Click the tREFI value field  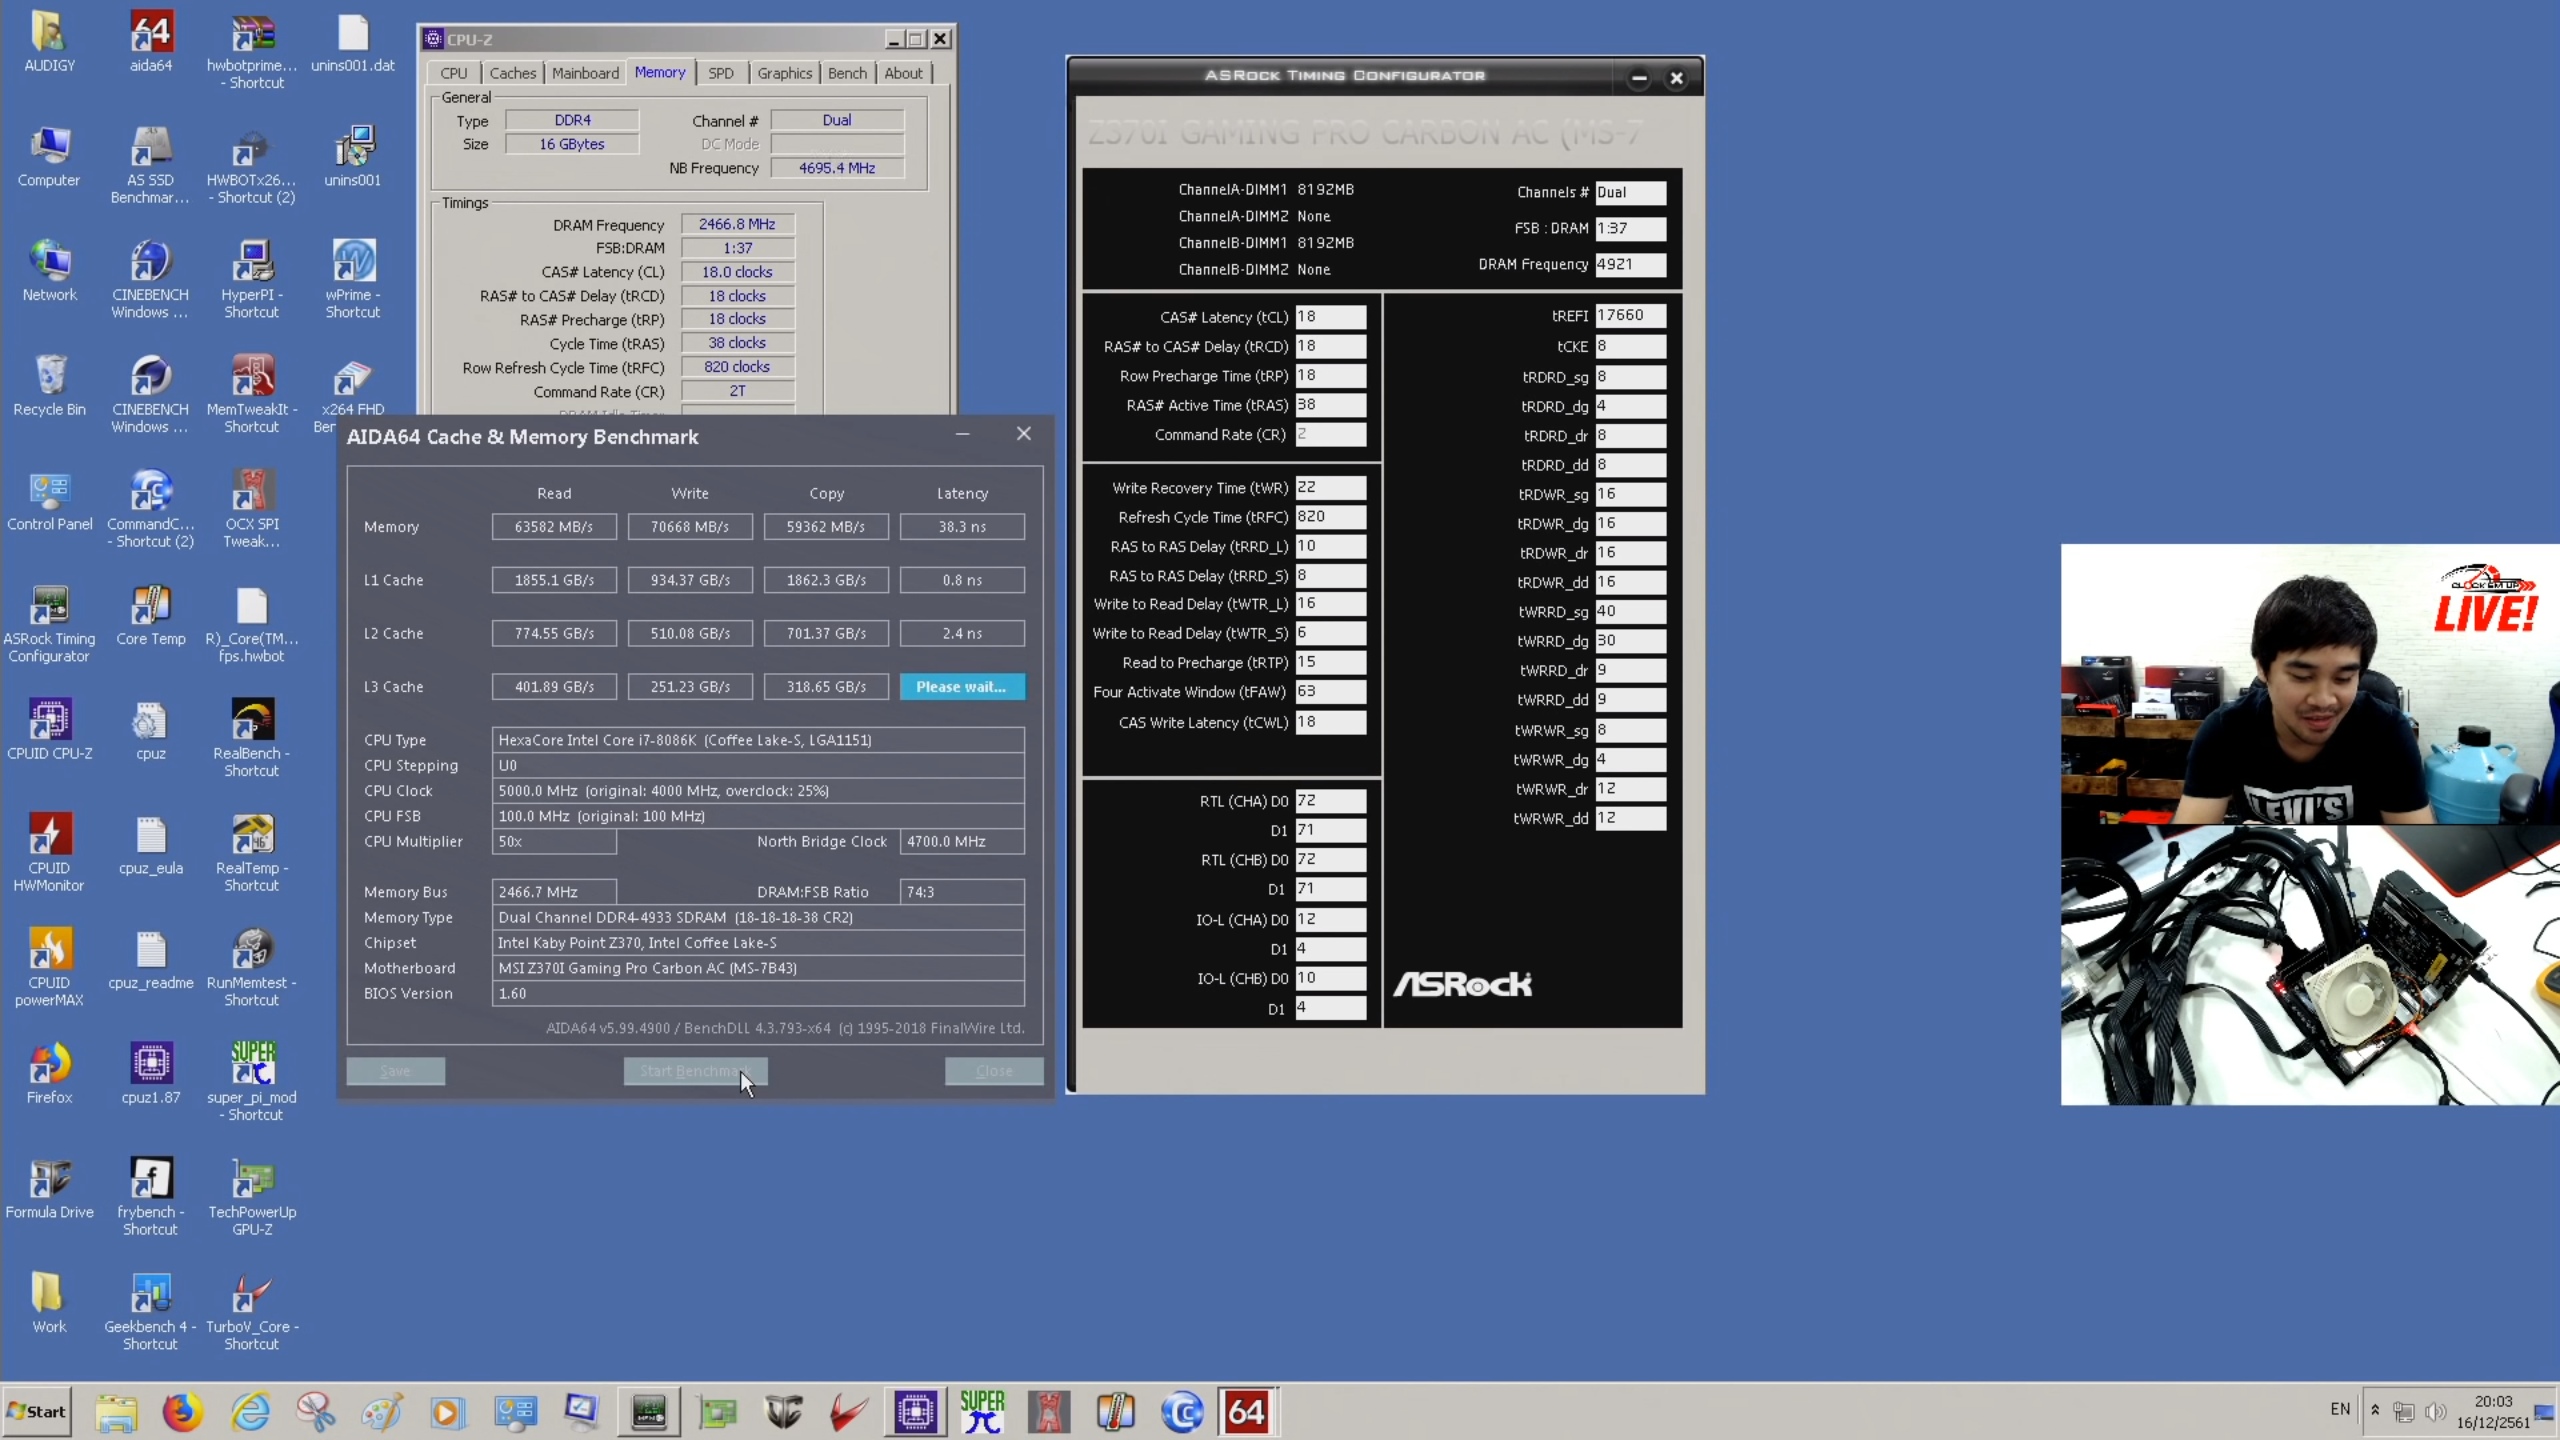click(x=1630, y=315)
